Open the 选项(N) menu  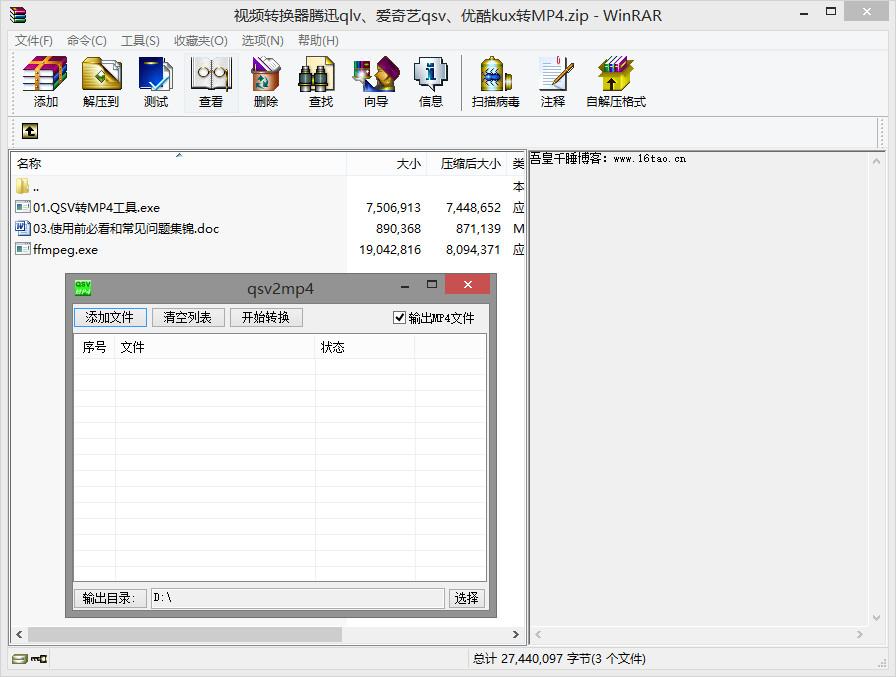click(x=262, y=41)
